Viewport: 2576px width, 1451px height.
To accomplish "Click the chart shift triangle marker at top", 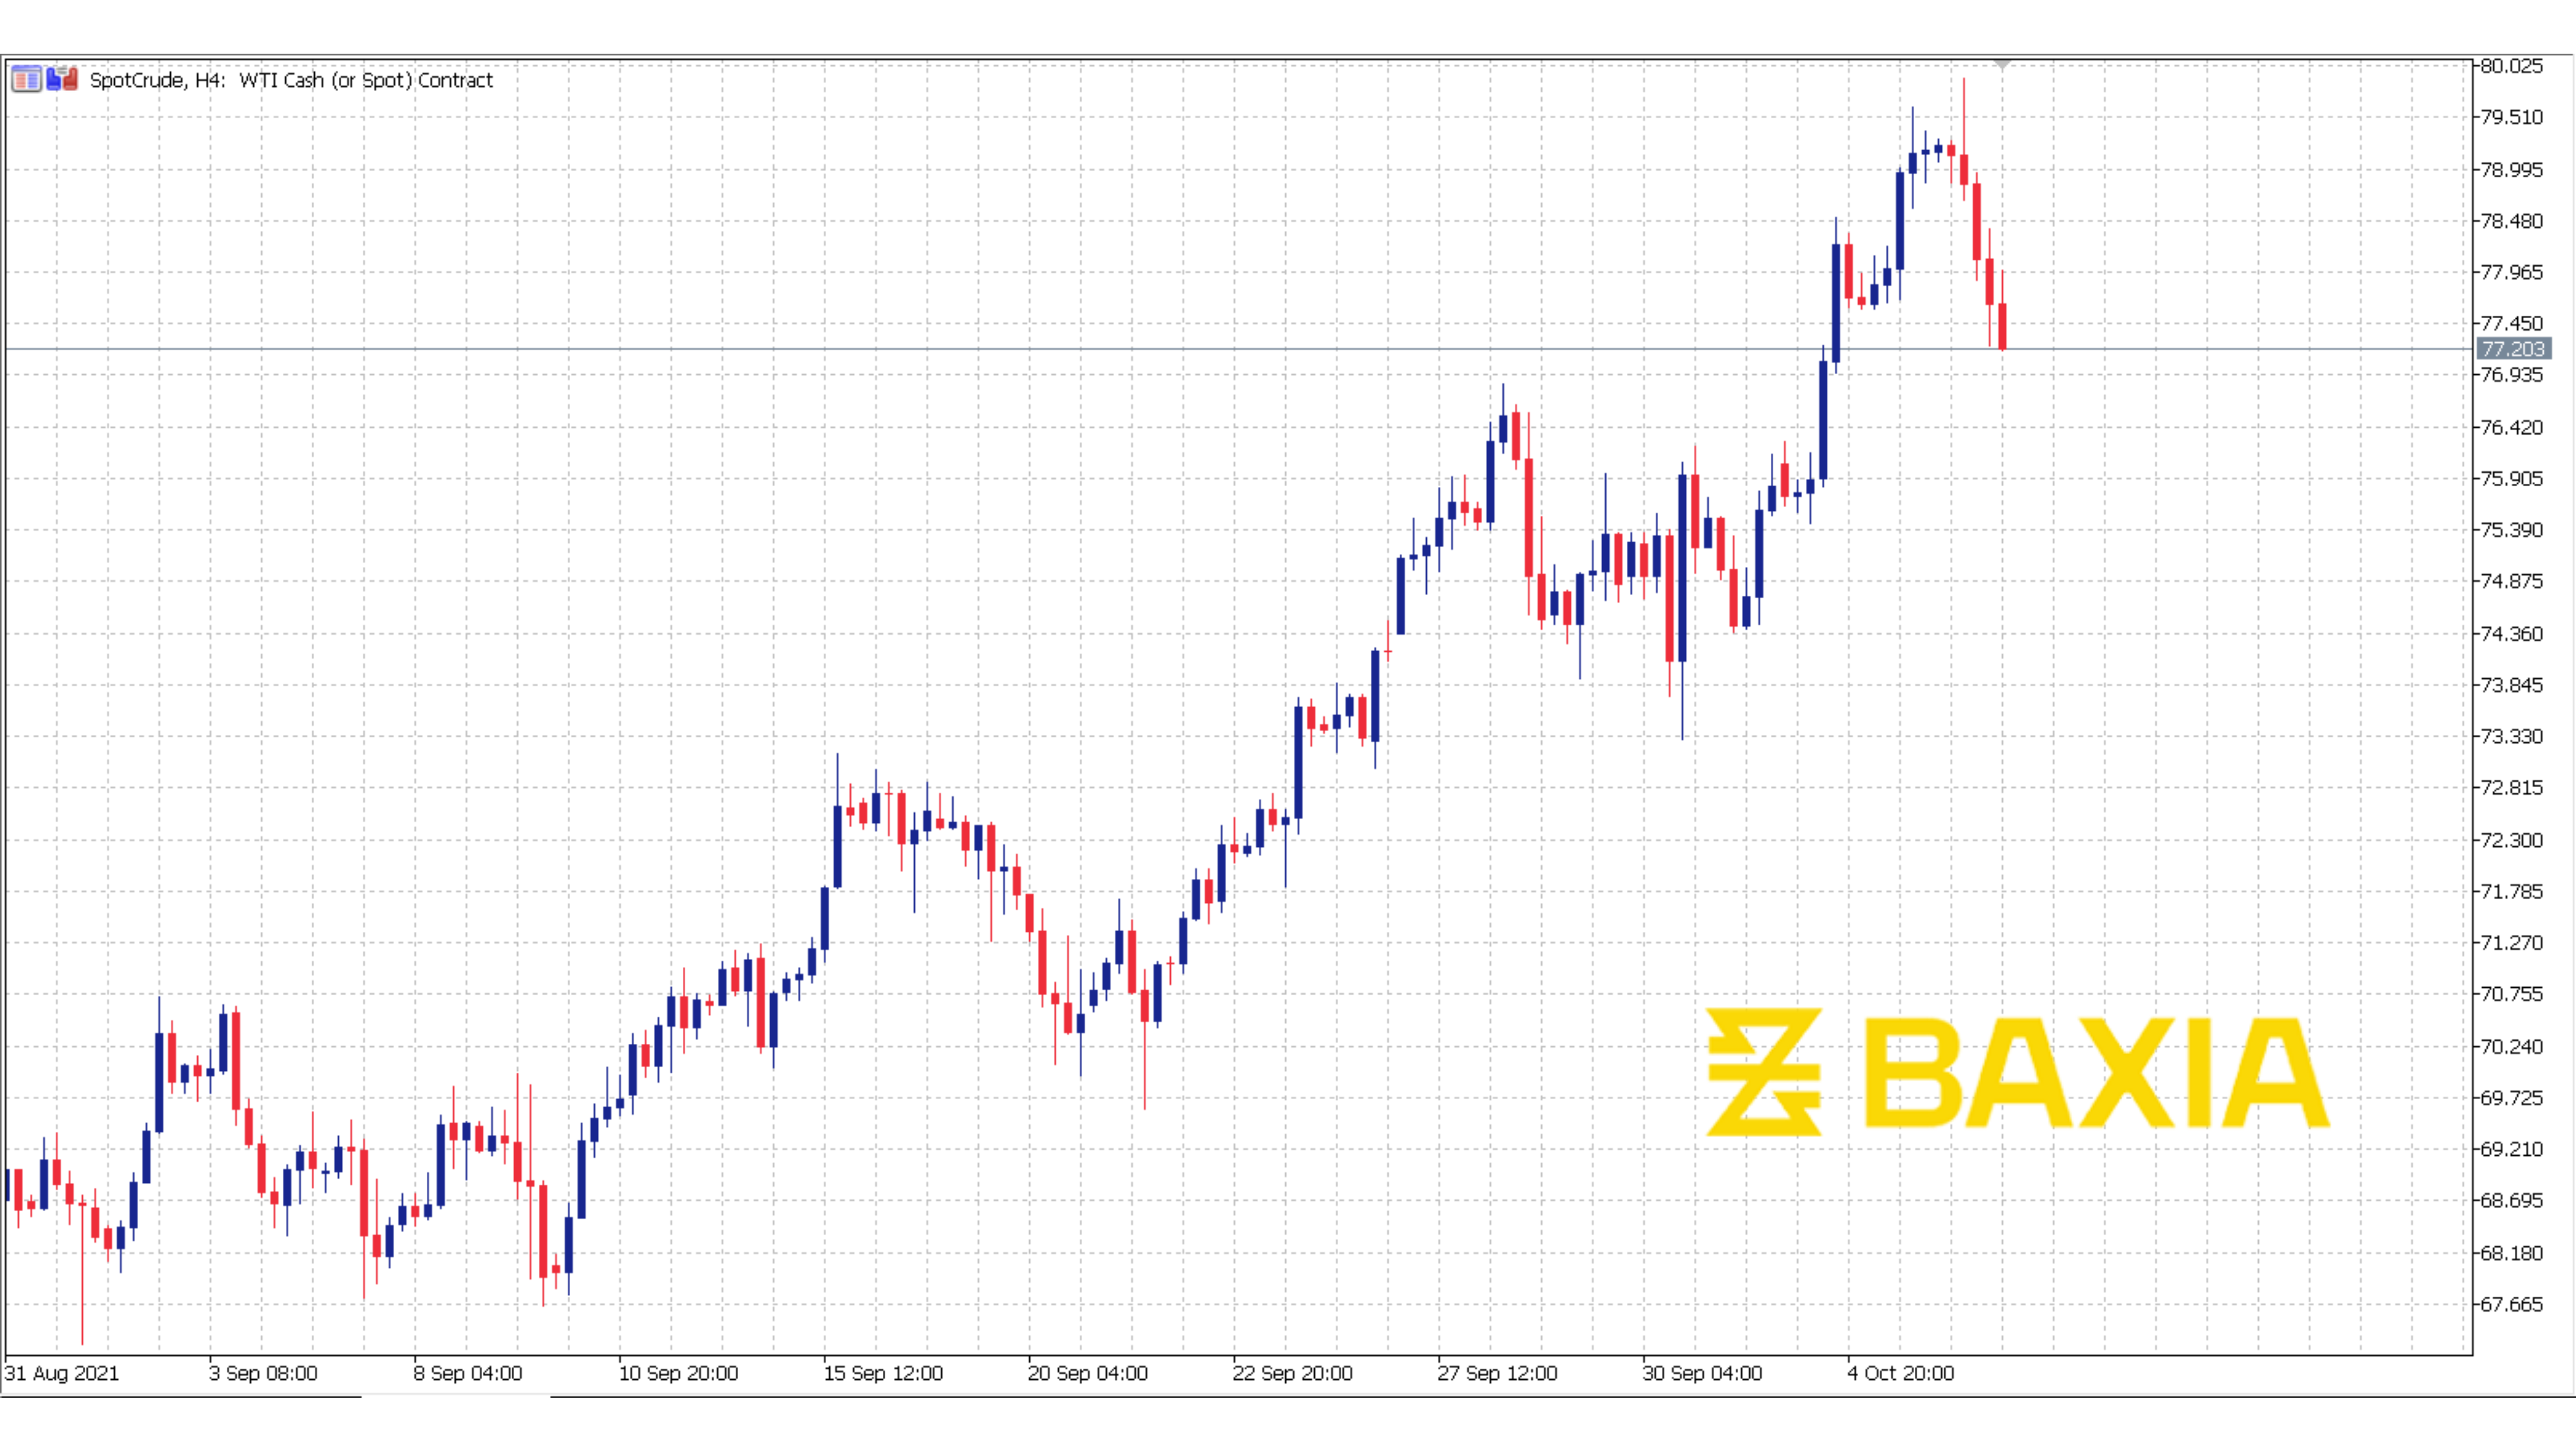I will click(2002, 65).
